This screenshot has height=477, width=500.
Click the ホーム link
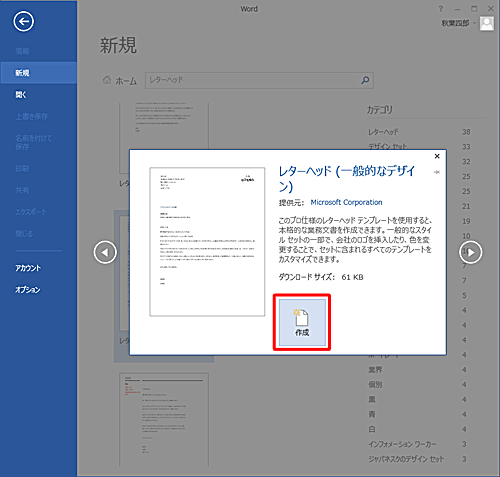[126, 81]
